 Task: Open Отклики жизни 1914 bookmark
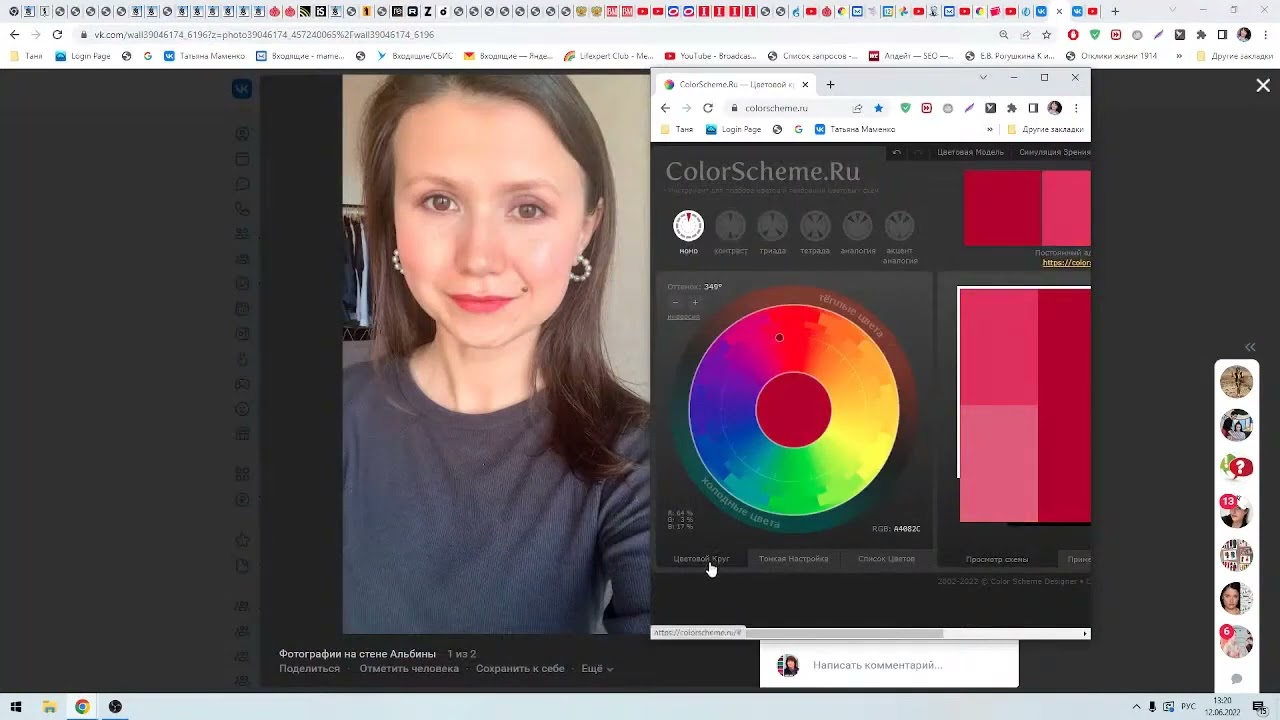(1110, 56)
